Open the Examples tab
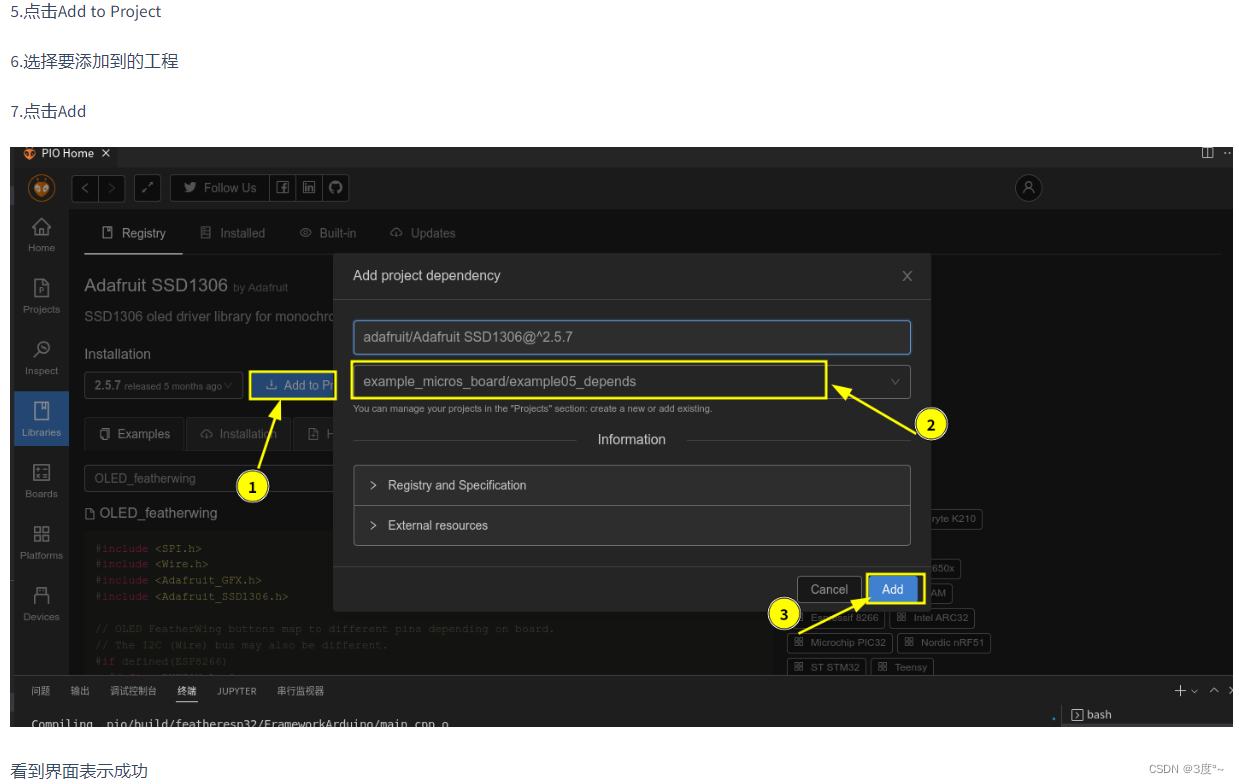The width and height of the screenshot is (1239, 784). 135,434
